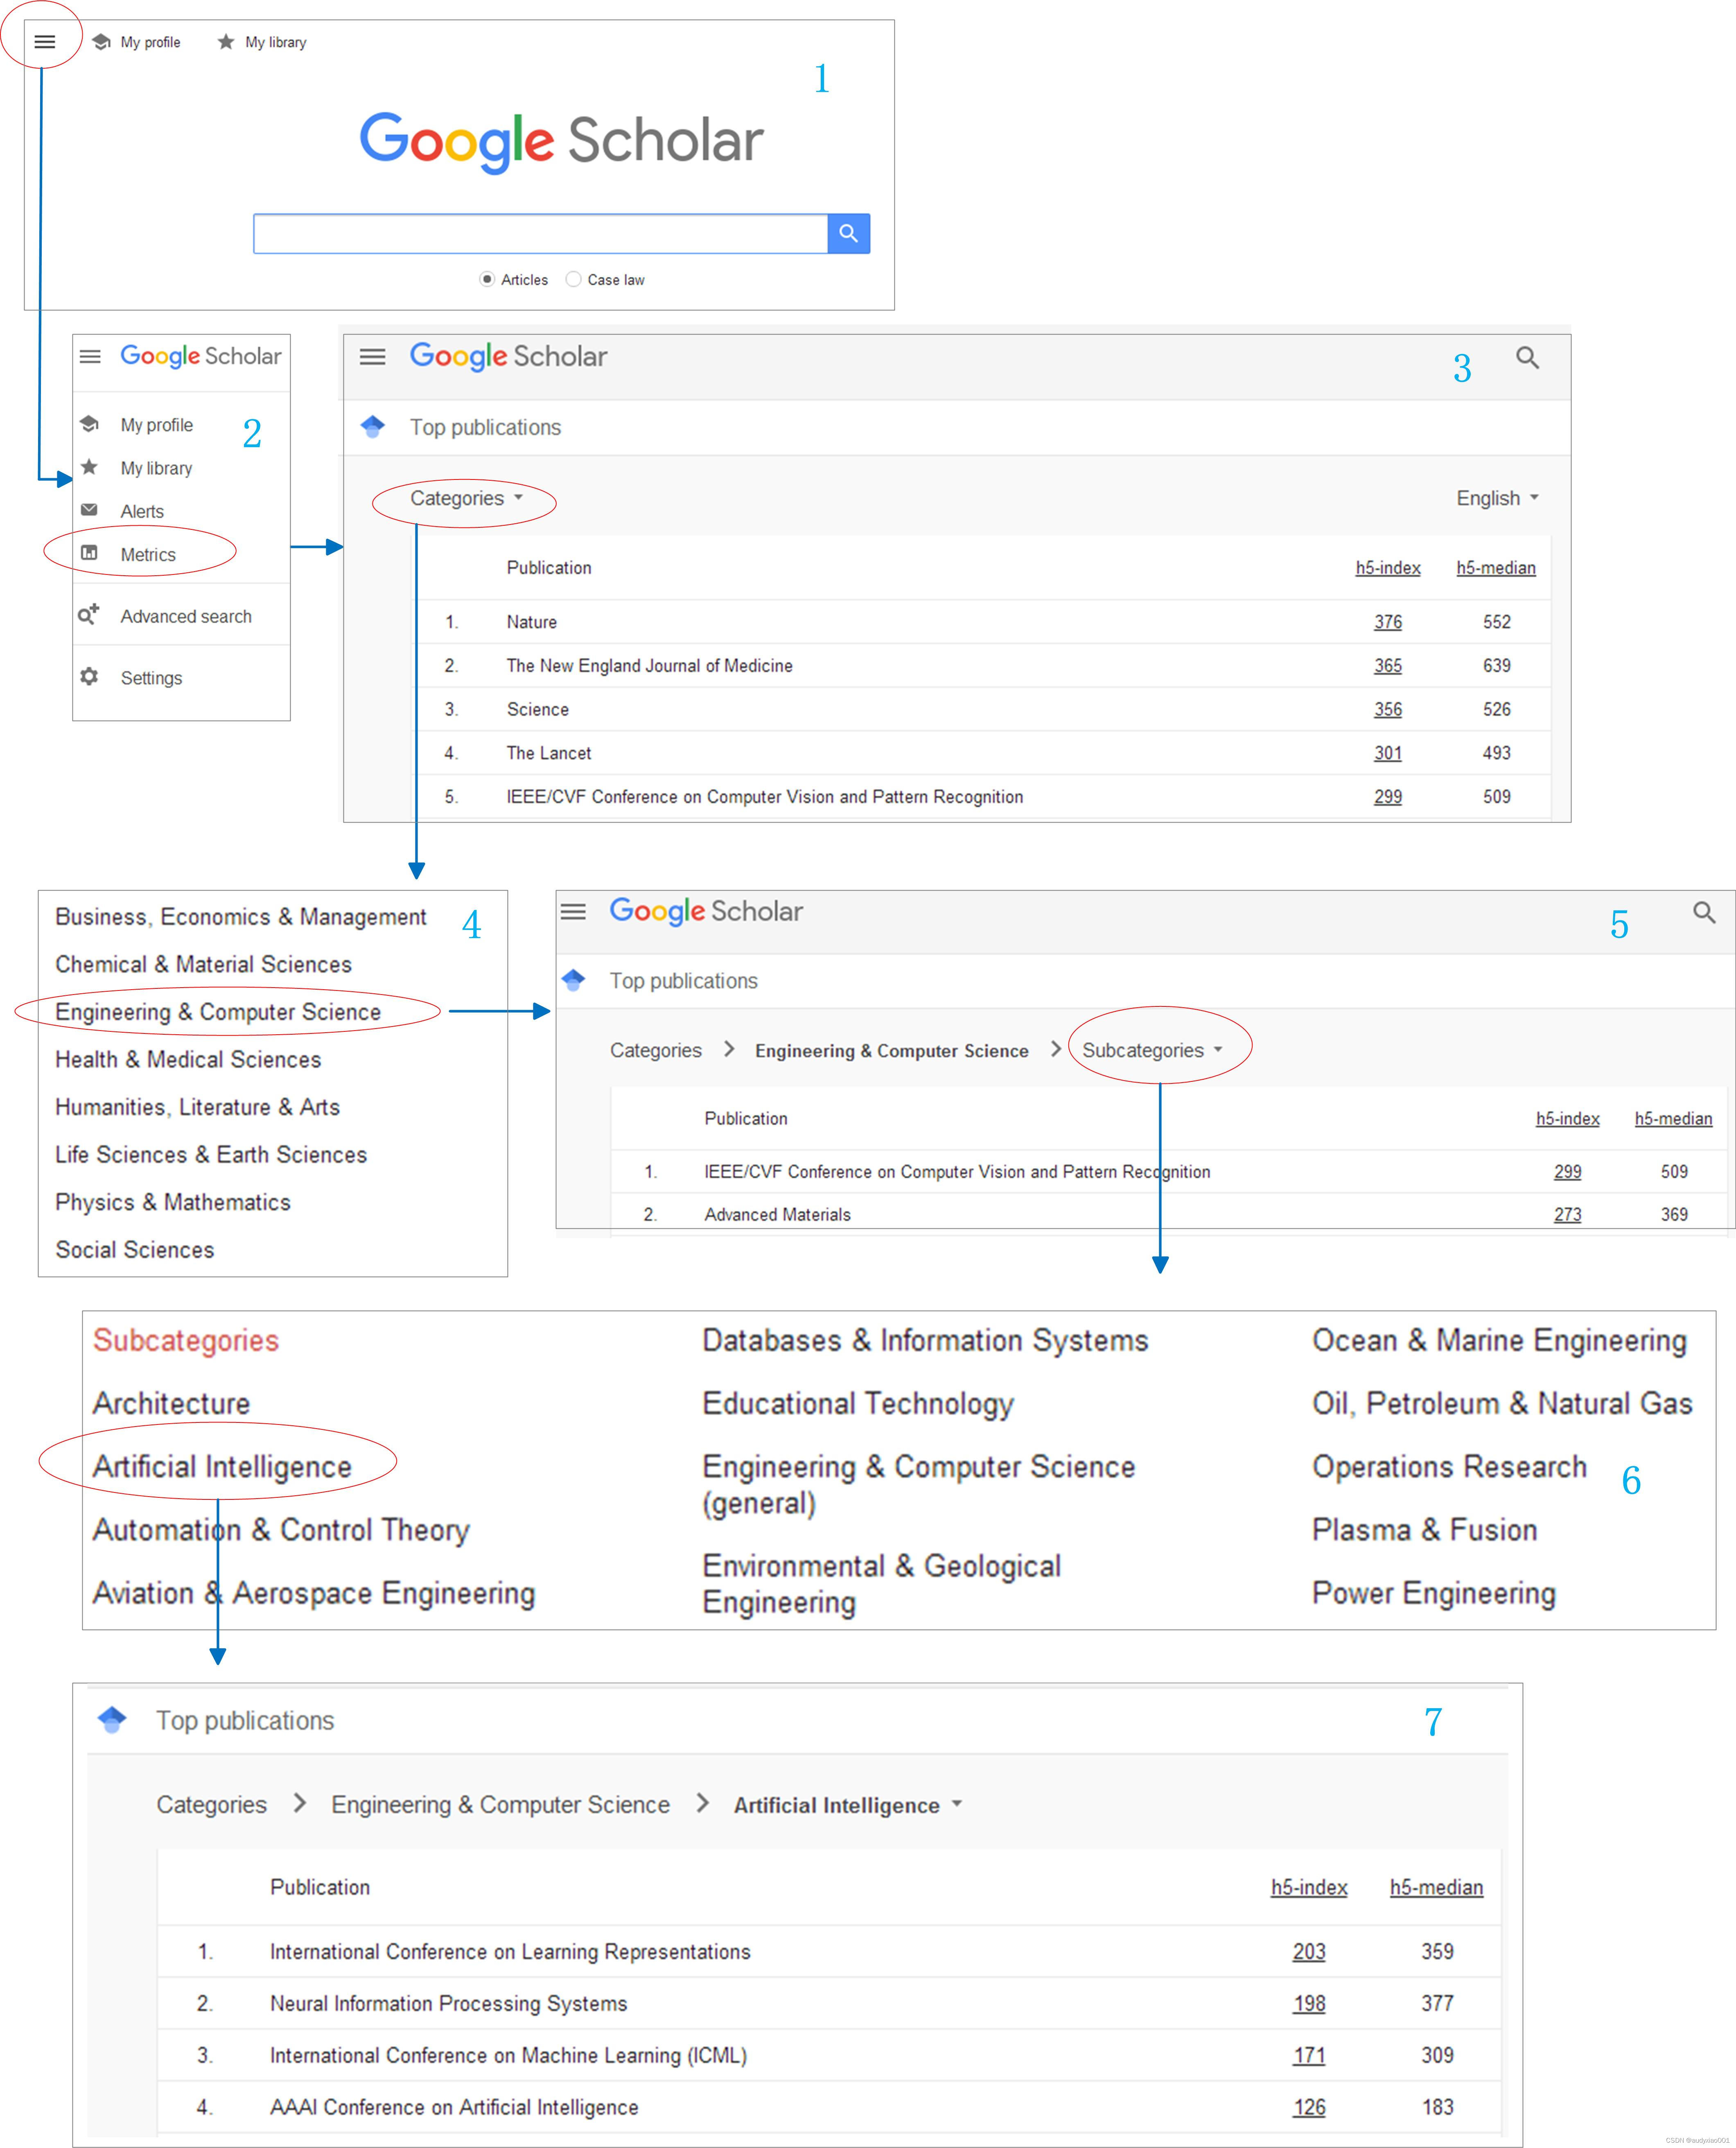Image resolution: width=1736 pixels, height=2148 pixels.
Task: Open Artificial Intelligence breadcrumb dropdown
Action: click(x=848, y=1805)
